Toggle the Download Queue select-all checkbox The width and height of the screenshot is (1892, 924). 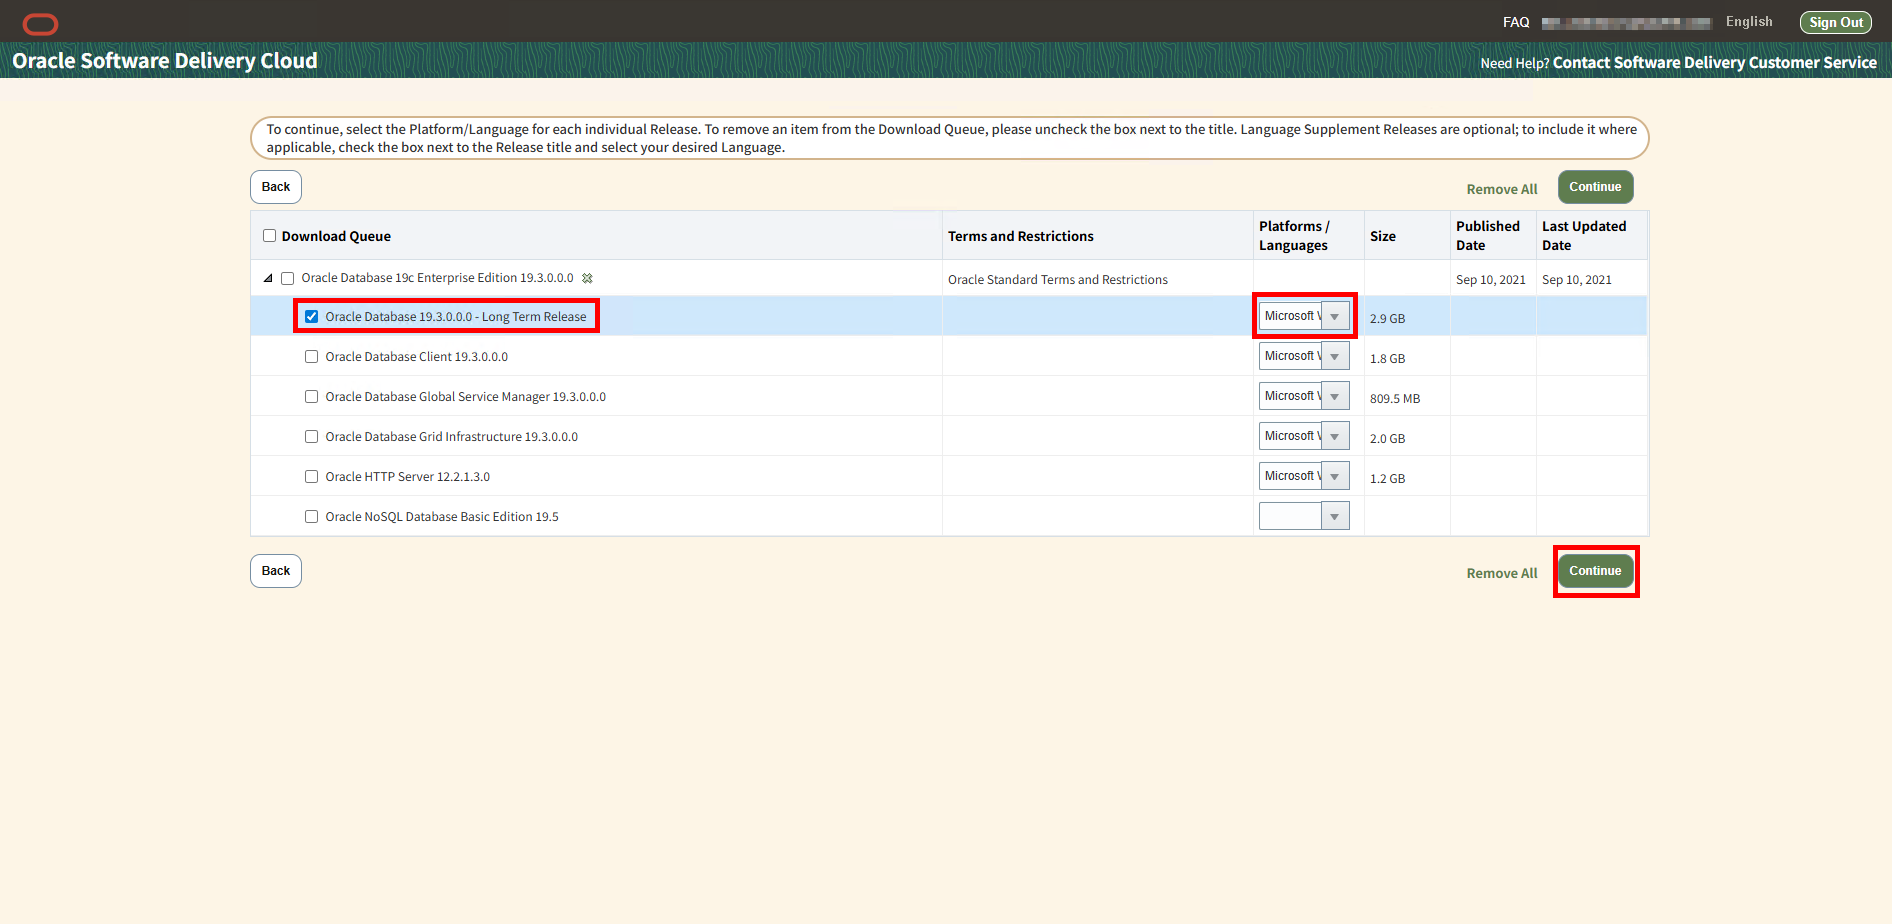(269, 236)
